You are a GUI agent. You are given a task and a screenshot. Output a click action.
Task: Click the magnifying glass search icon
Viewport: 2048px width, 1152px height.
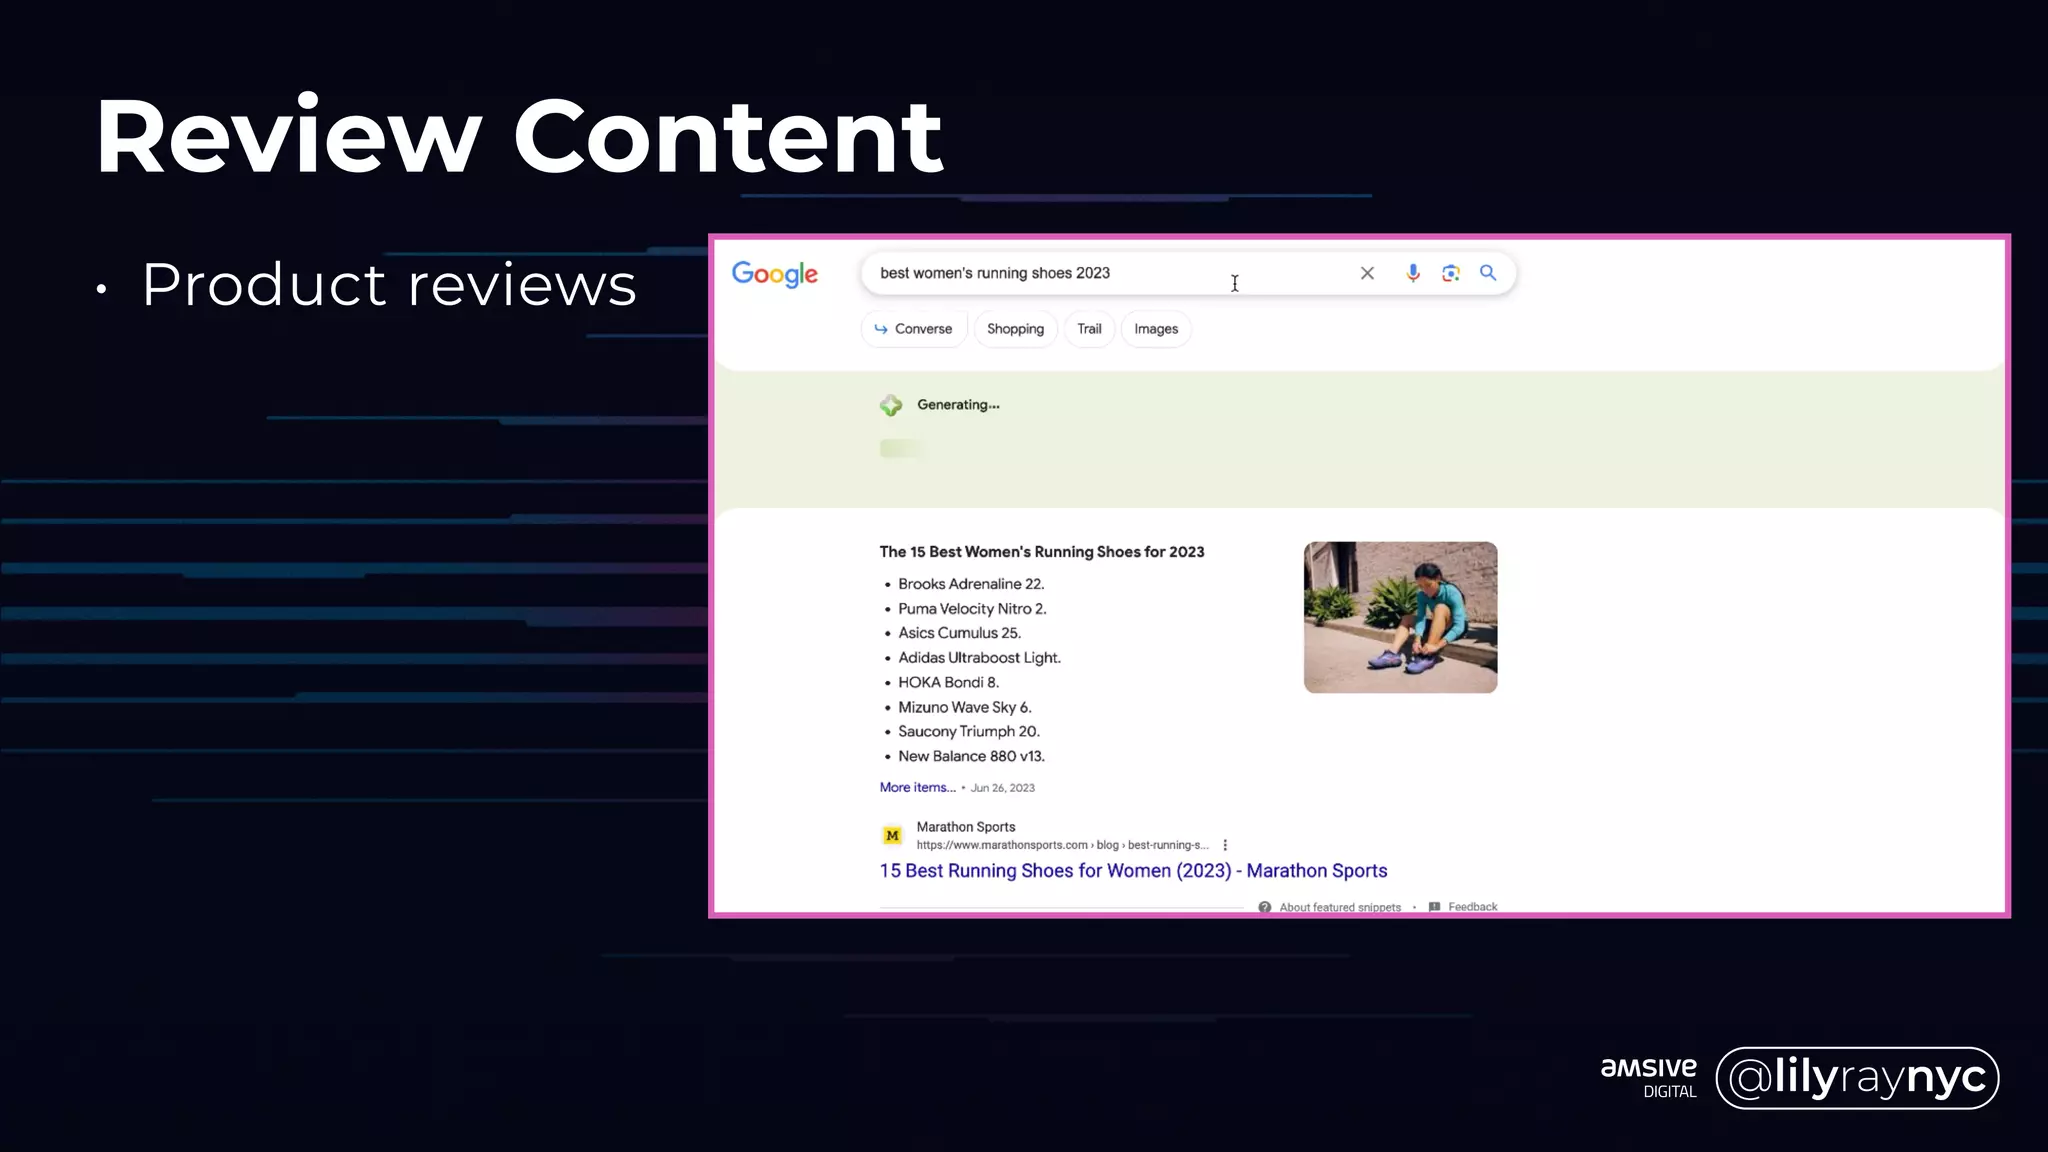pyautogui.click(x=1488, y=273)
